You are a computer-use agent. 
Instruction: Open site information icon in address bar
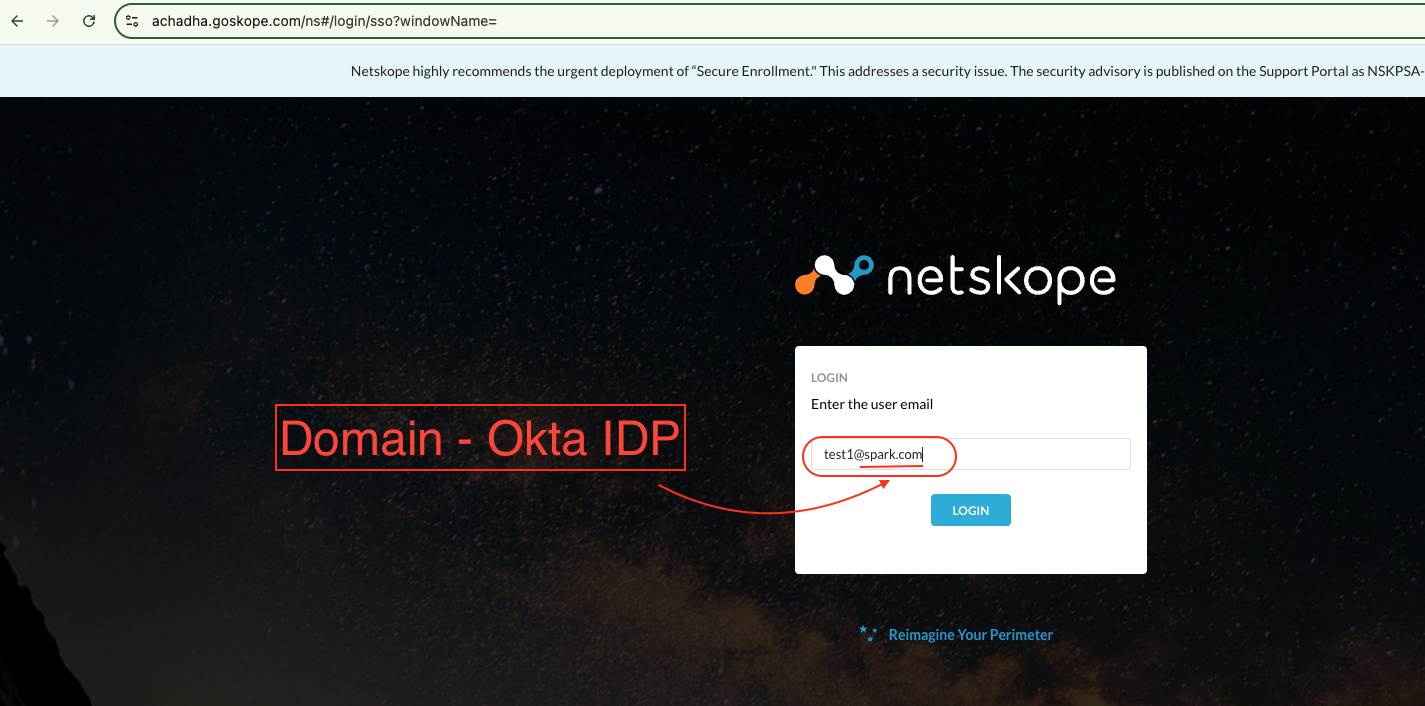[x=132, y=21]
